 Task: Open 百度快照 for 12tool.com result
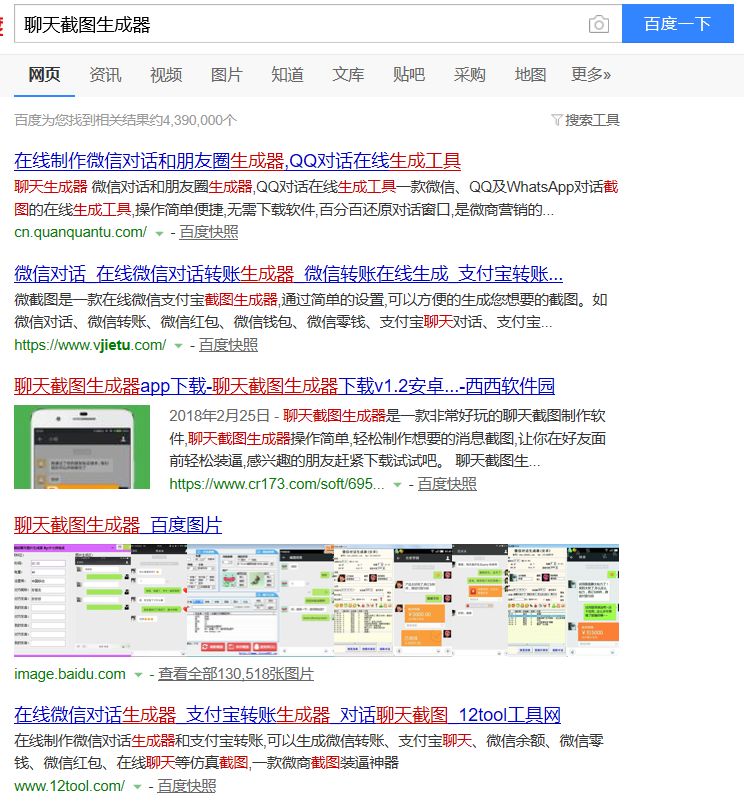[187, 786]
